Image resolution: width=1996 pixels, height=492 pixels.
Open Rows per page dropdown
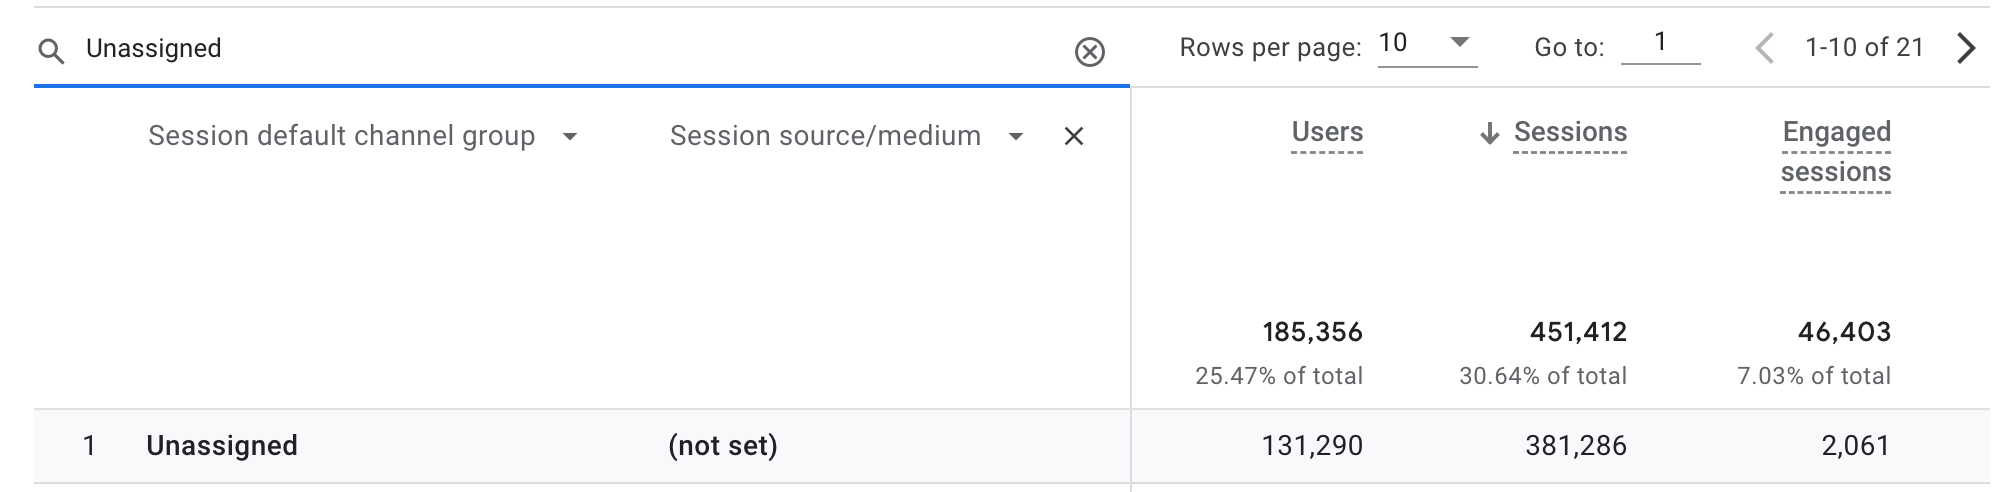click(x=1427, y=44)
